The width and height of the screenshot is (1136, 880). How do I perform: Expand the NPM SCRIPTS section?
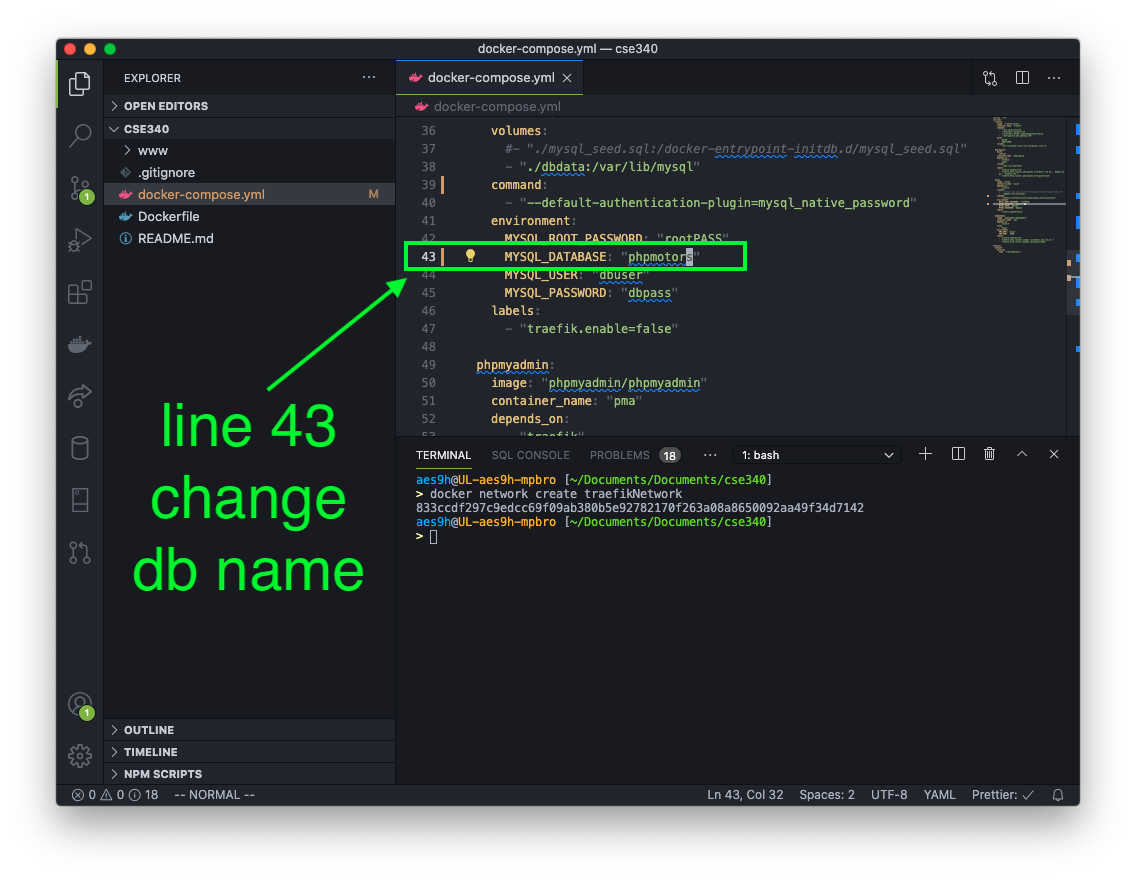250,774
